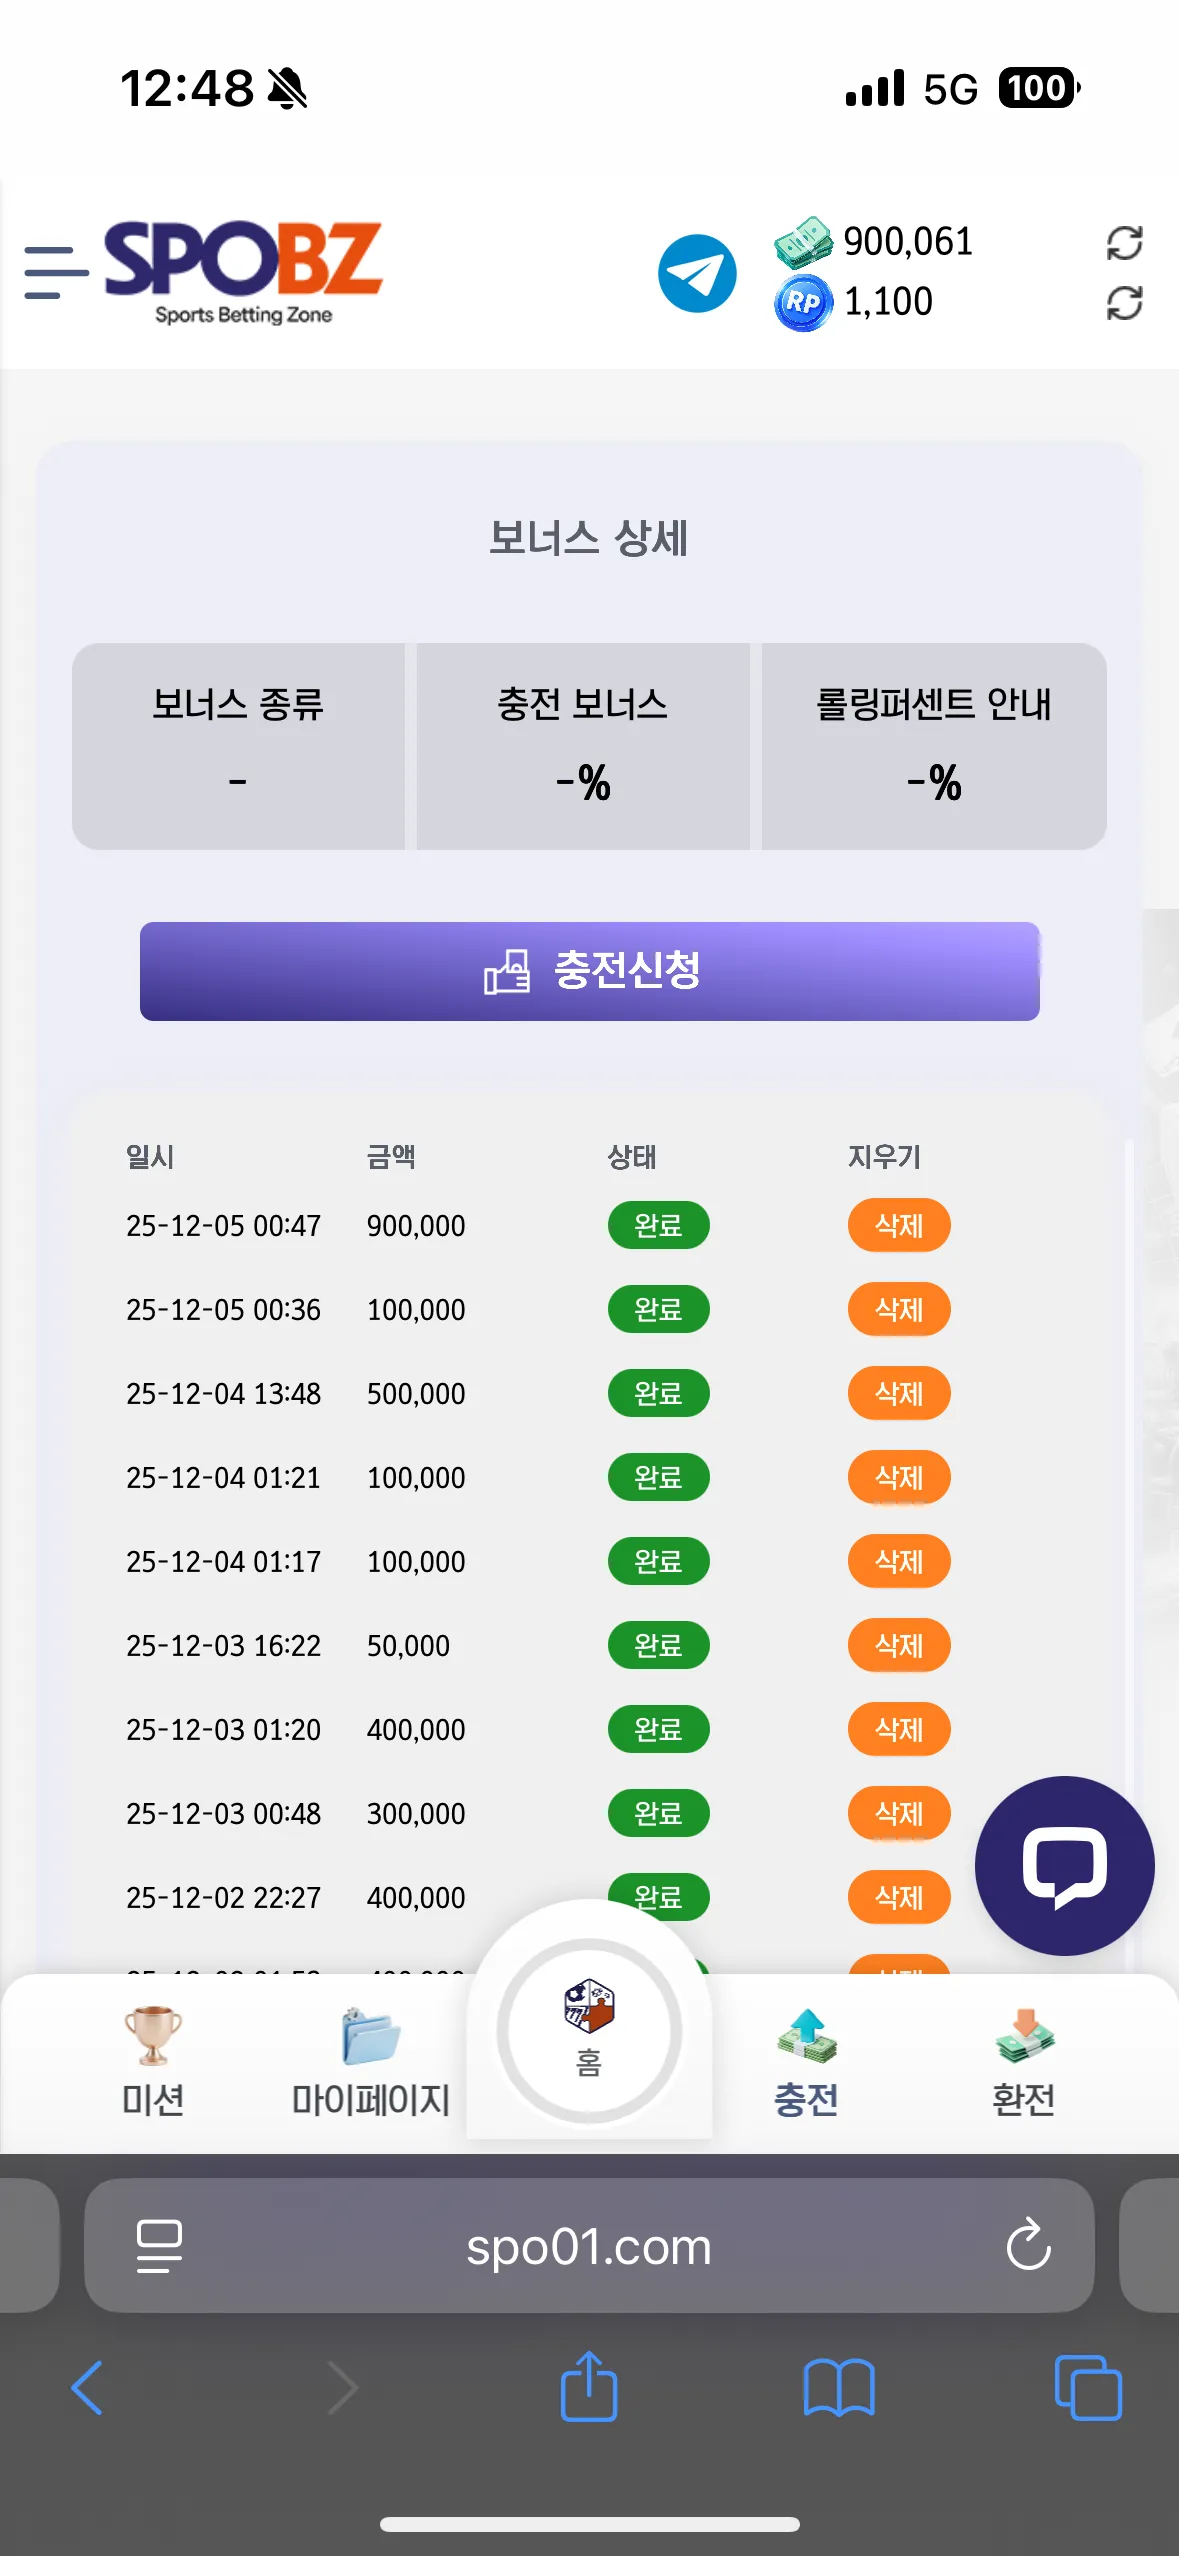Open the 환전 tab in bottom bar
This screenshot has height=2556, width=1179.
point(1024,2062)
